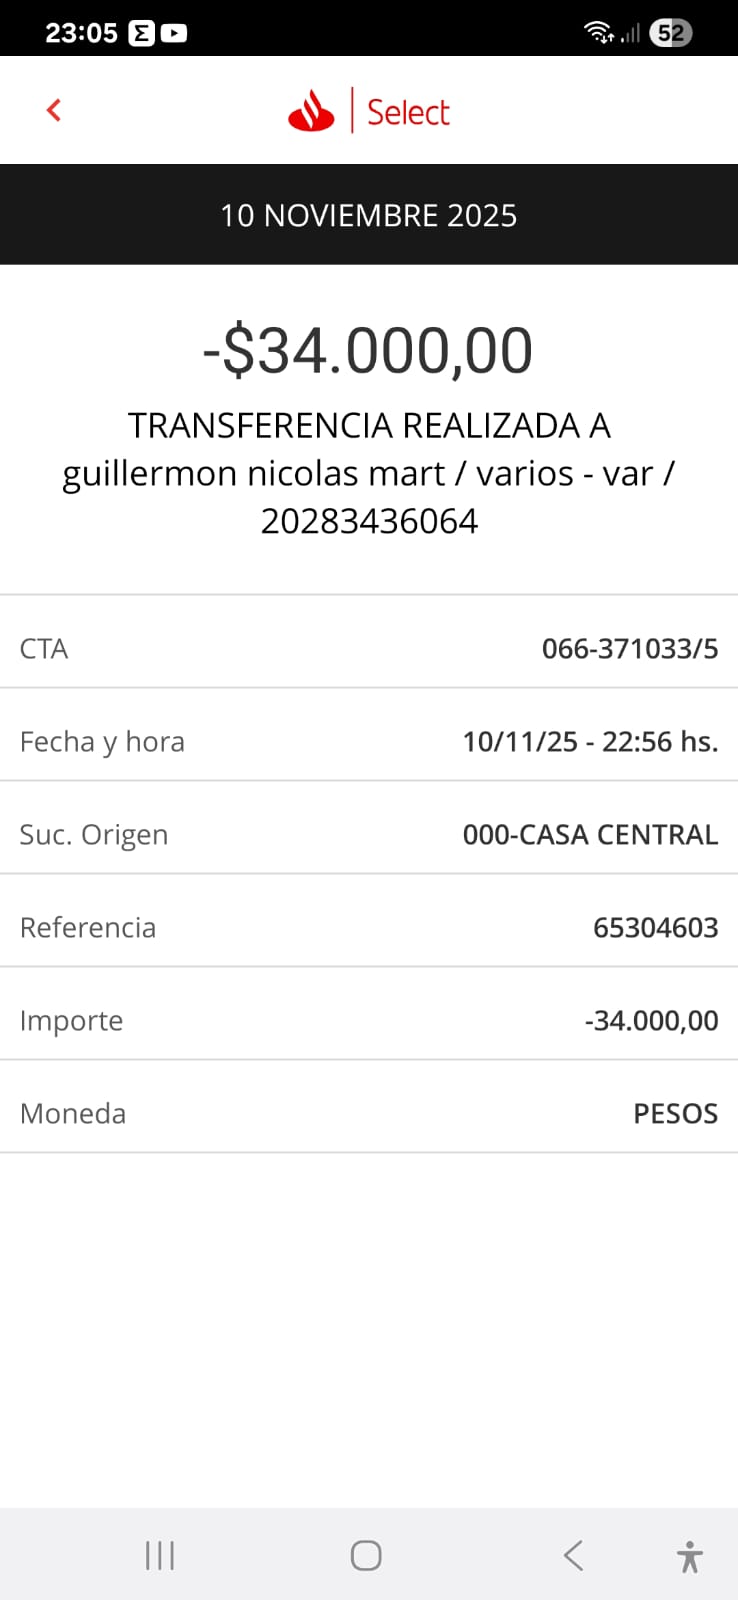The width and height of the screenshot is (738, 1600).
Task: Select the CTA account number 066-371033/5
Action: pos(629,649)
